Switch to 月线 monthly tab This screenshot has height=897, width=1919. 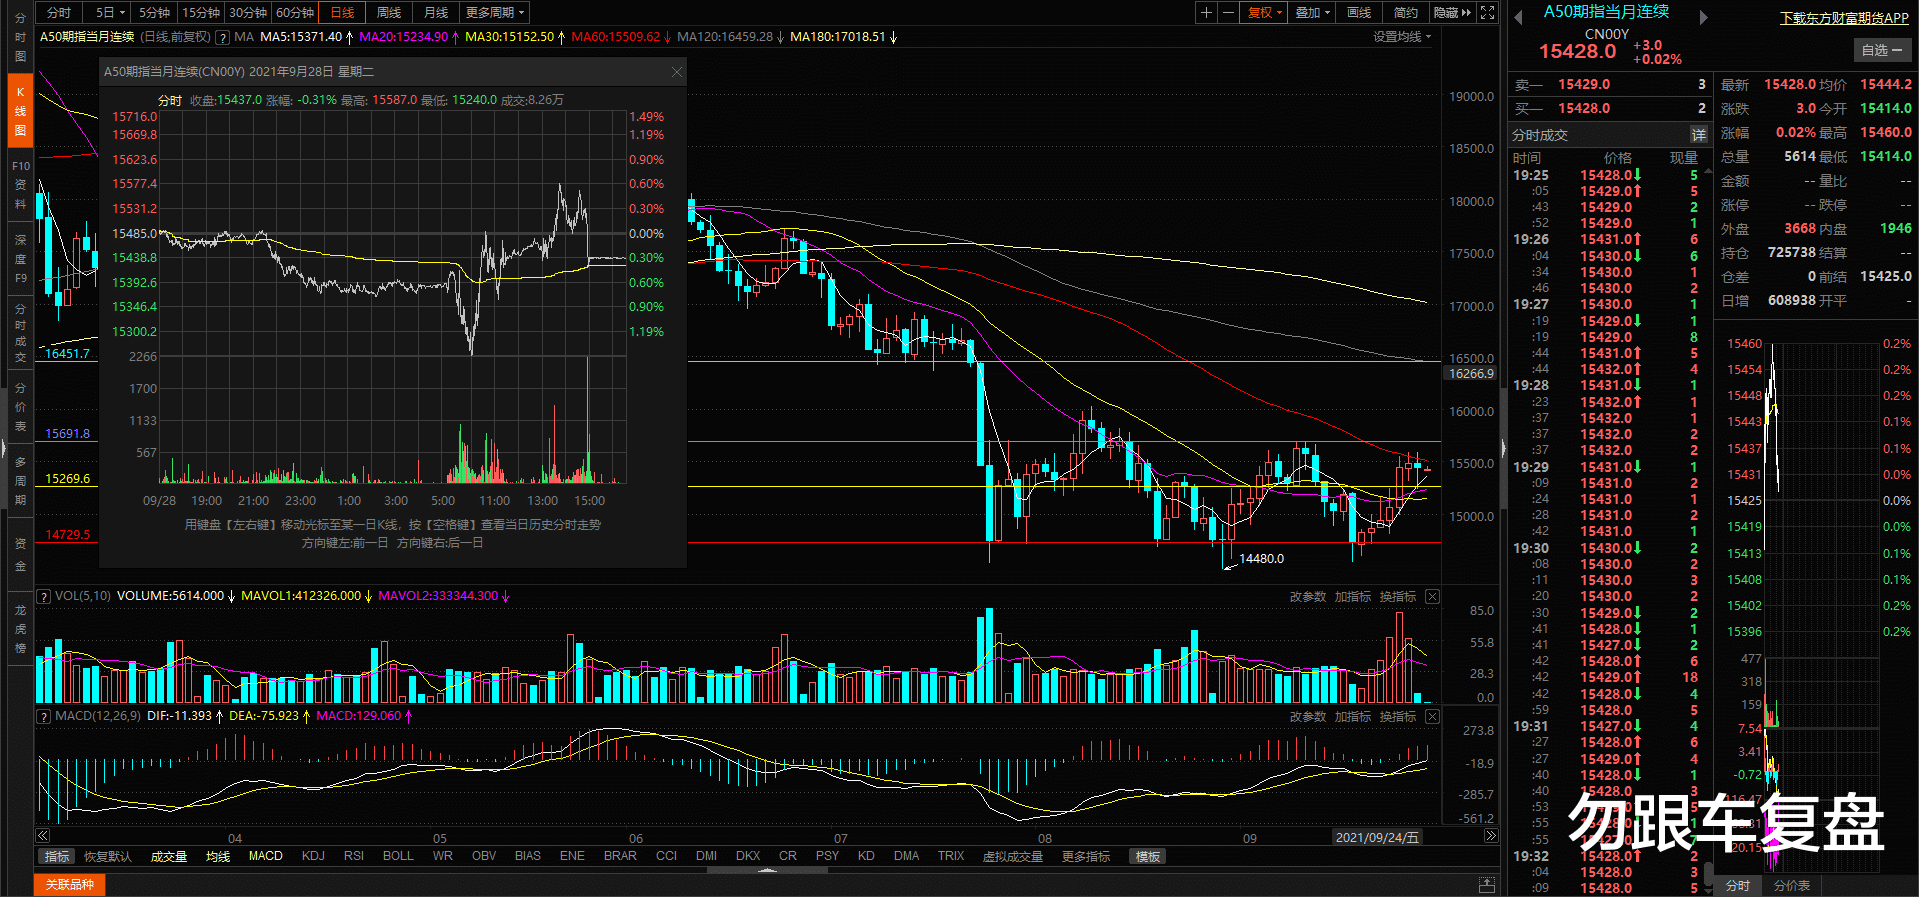coord(436,12)
